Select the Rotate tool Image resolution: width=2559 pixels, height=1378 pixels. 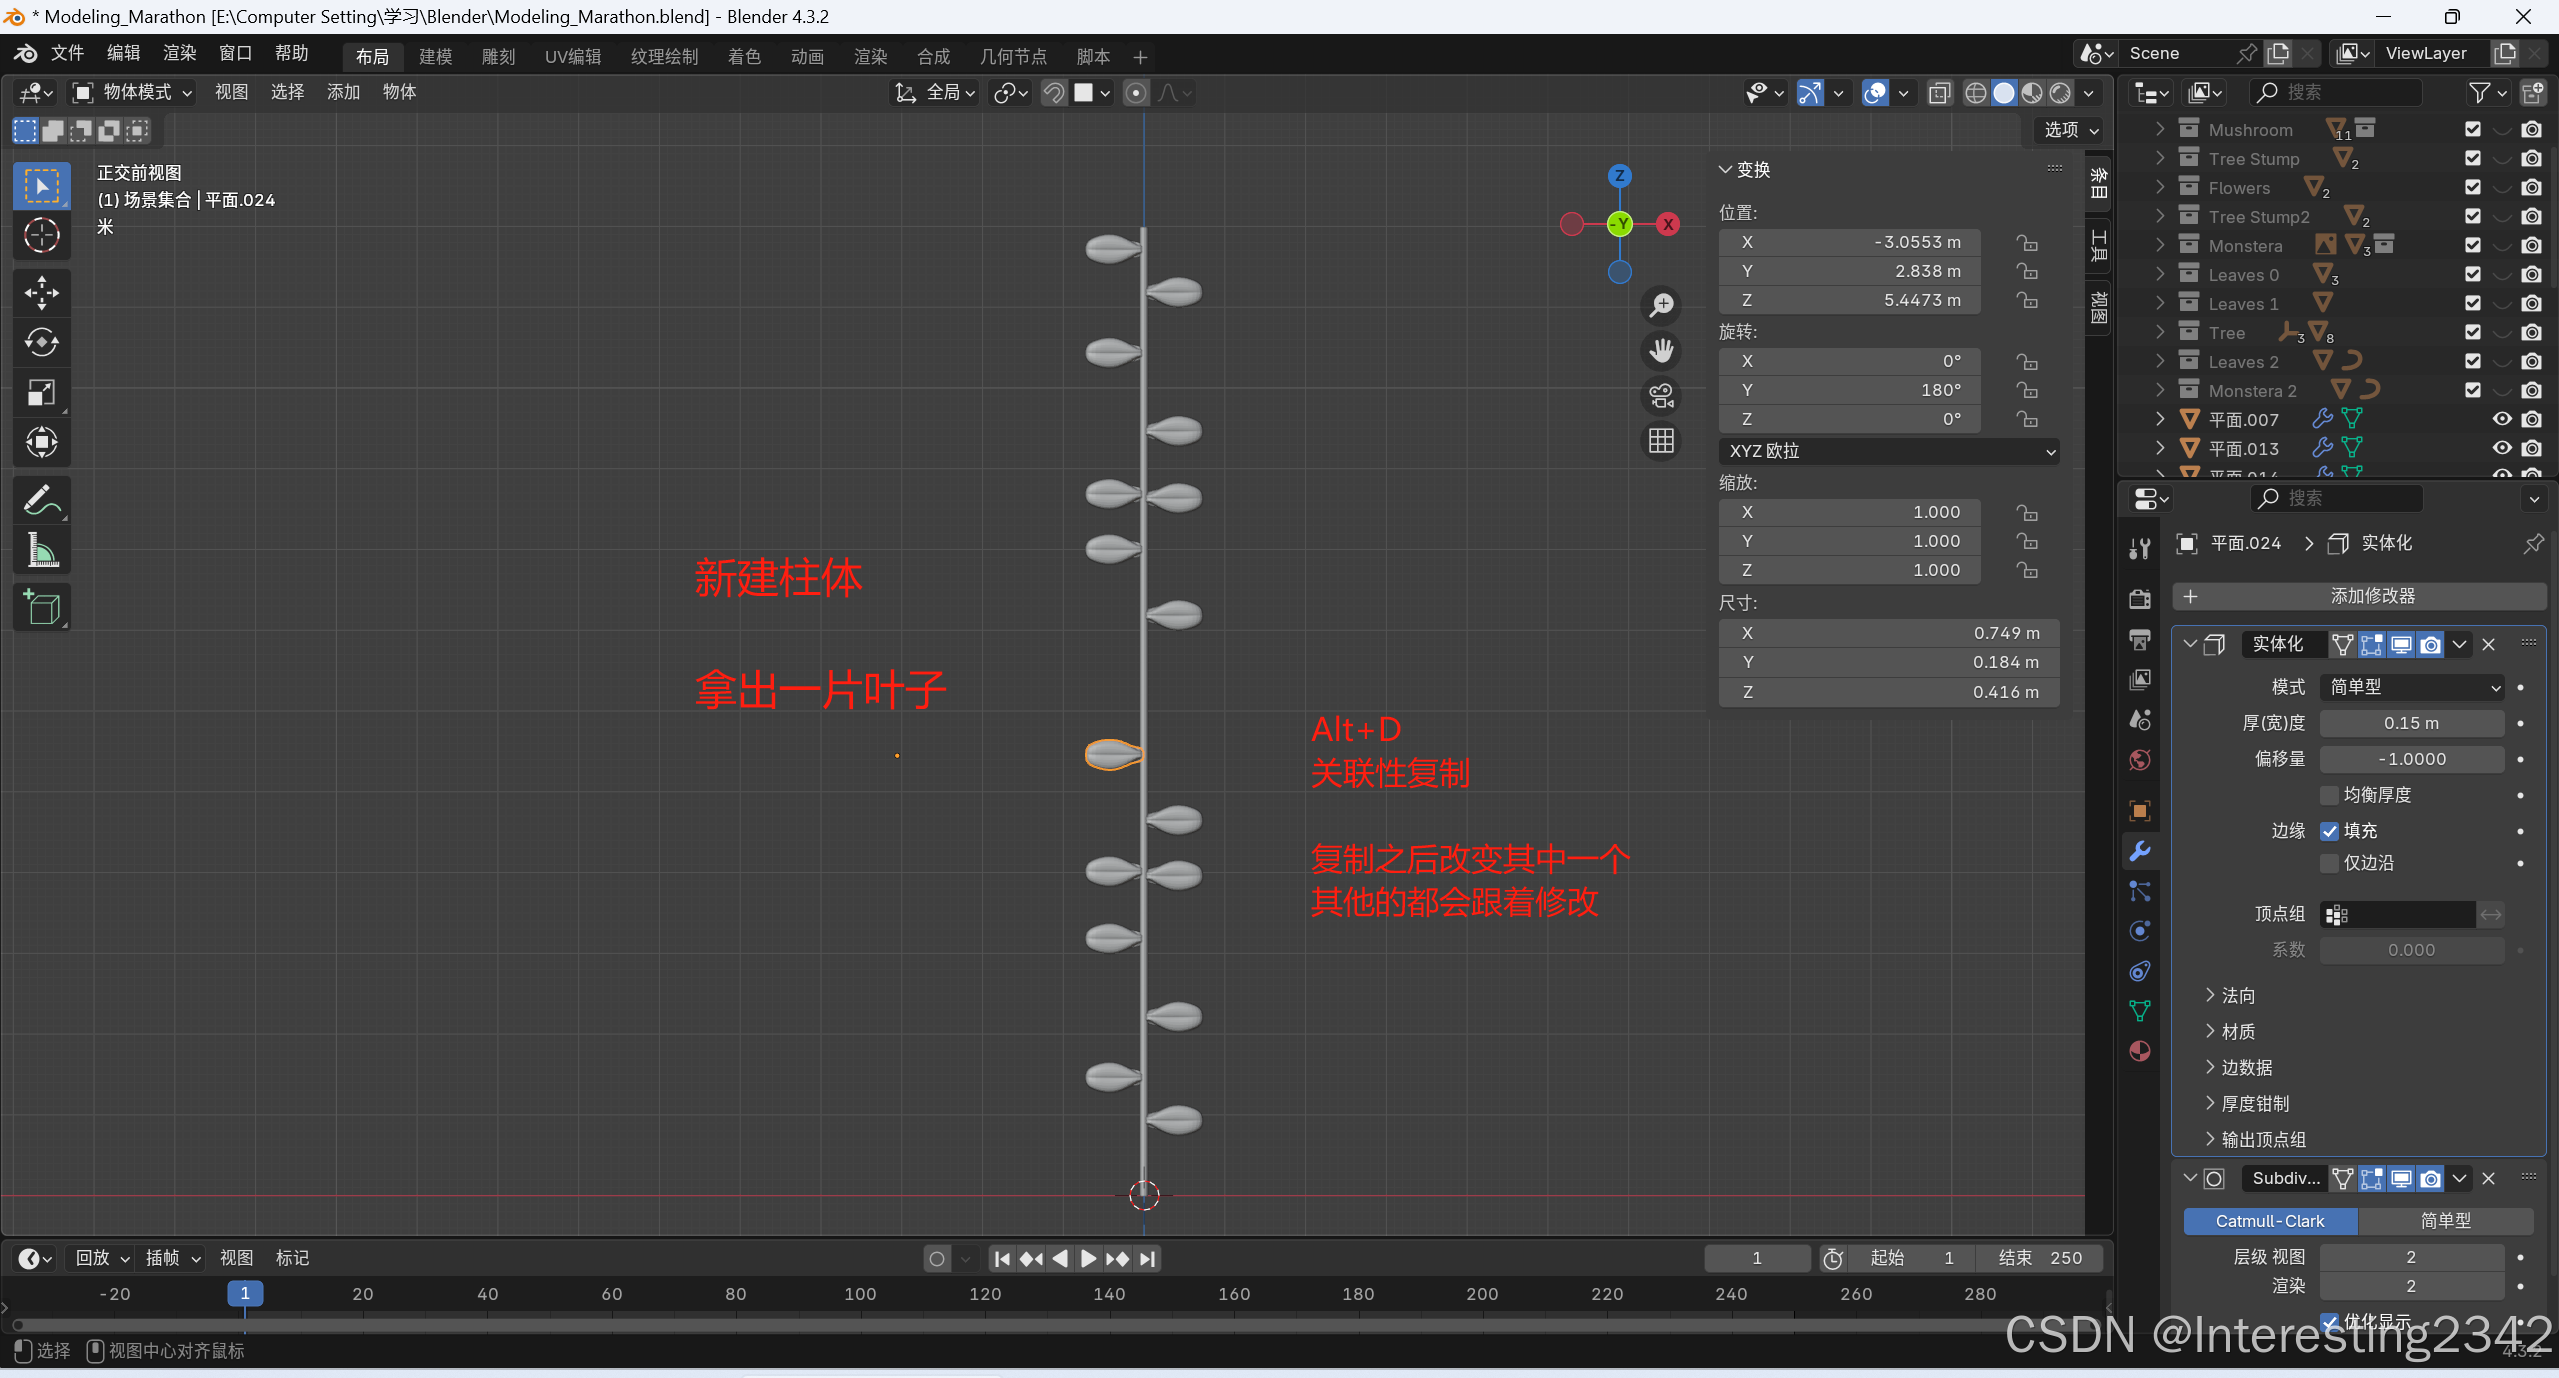[41, 342]
